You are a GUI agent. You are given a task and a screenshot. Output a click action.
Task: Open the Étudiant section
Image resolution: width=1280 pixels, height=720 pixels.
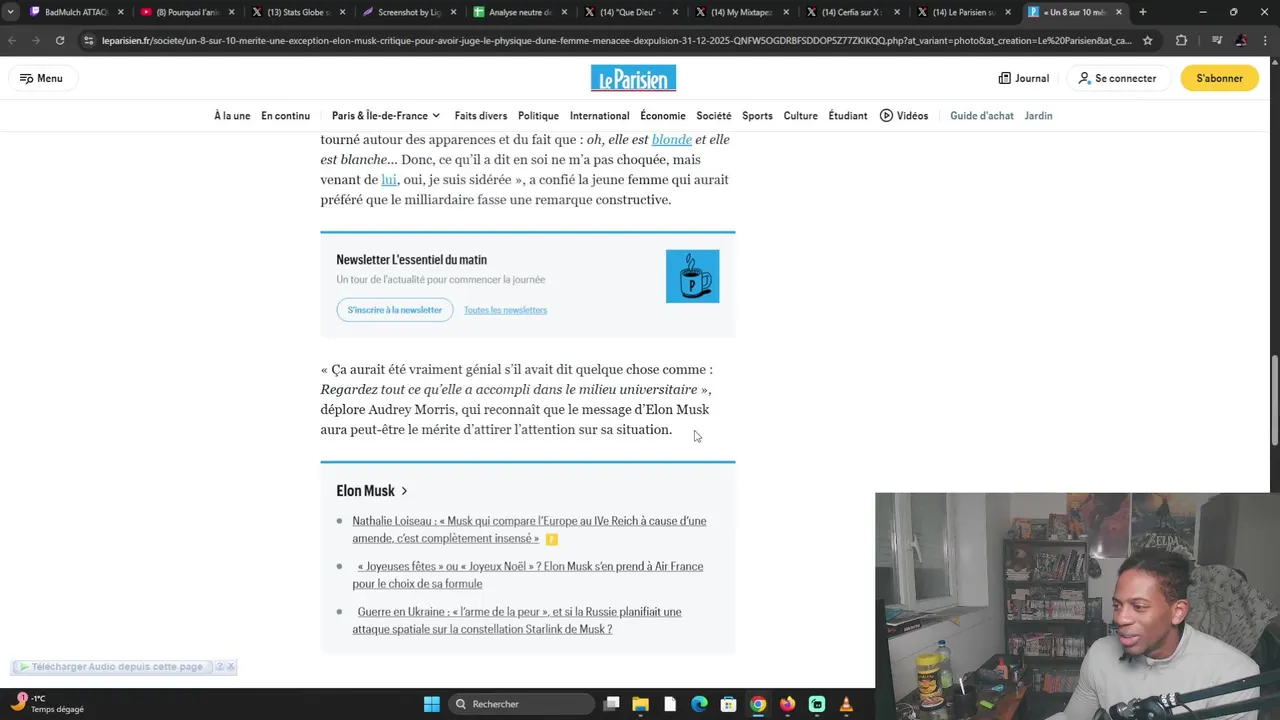(x=848, y=116)
